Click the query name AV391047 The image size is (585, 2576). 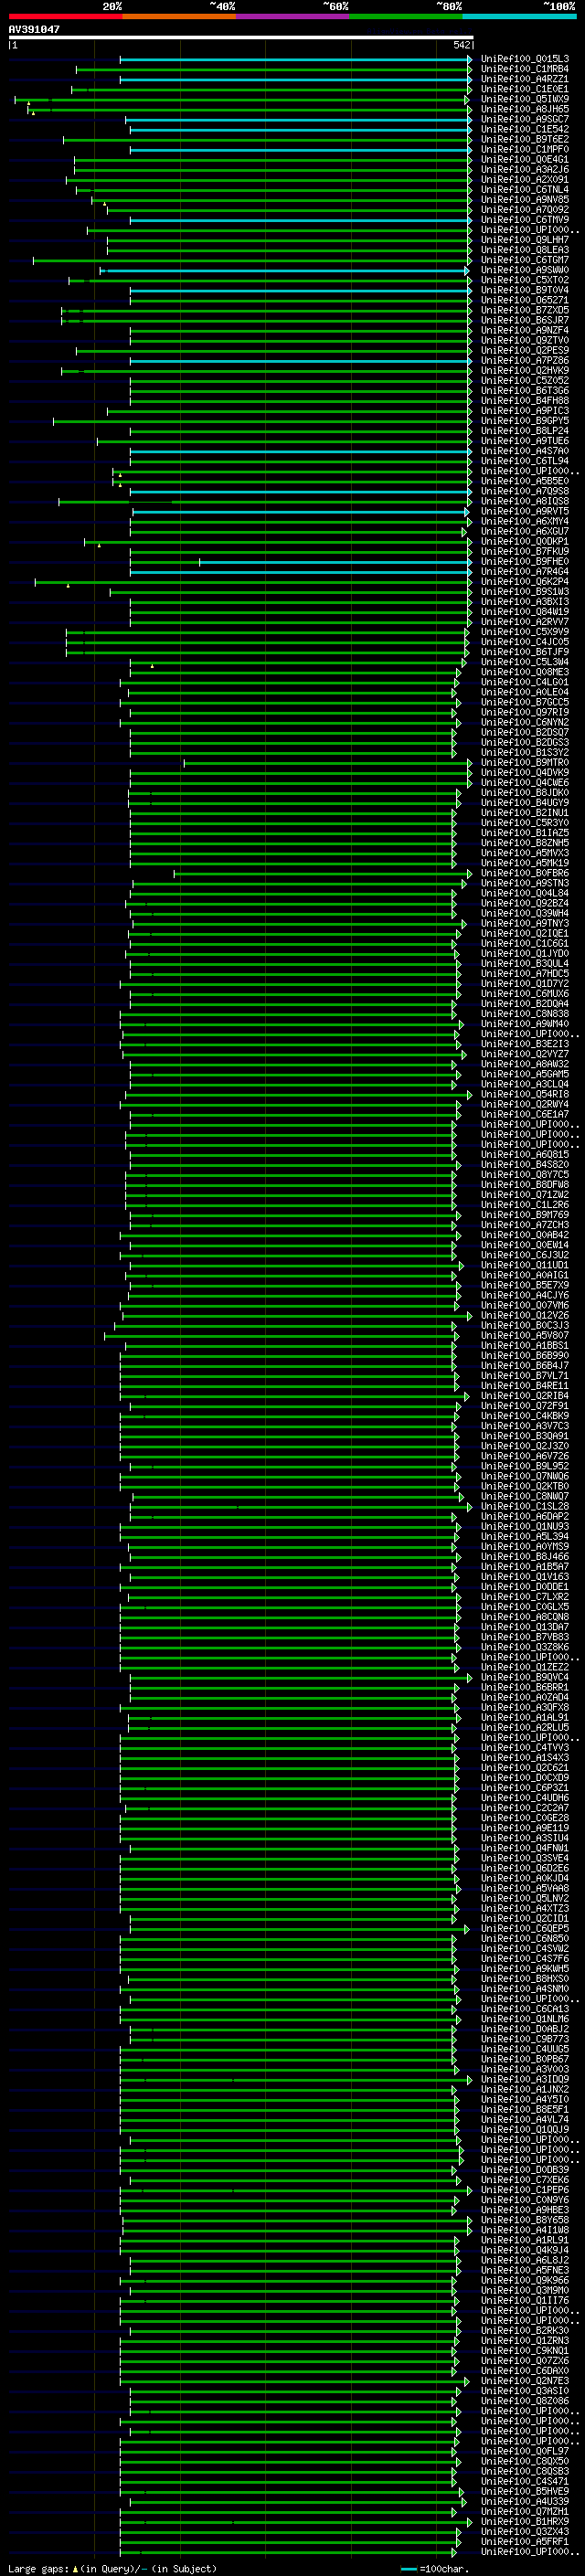coord(34,29)
